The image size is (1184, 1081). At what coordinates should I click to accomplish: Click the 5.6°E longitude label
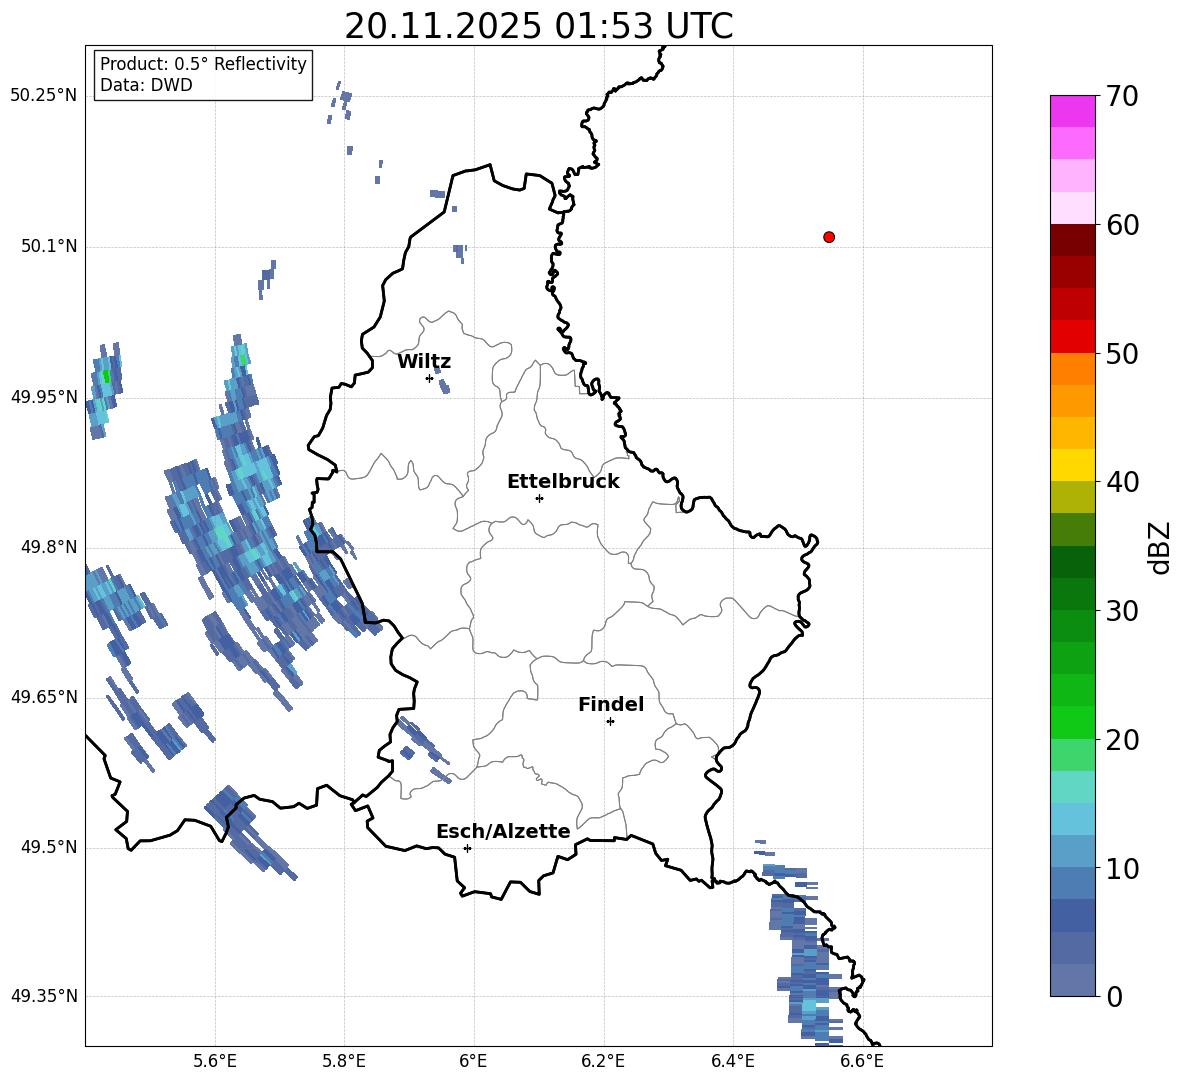(x=215, y=1061)
